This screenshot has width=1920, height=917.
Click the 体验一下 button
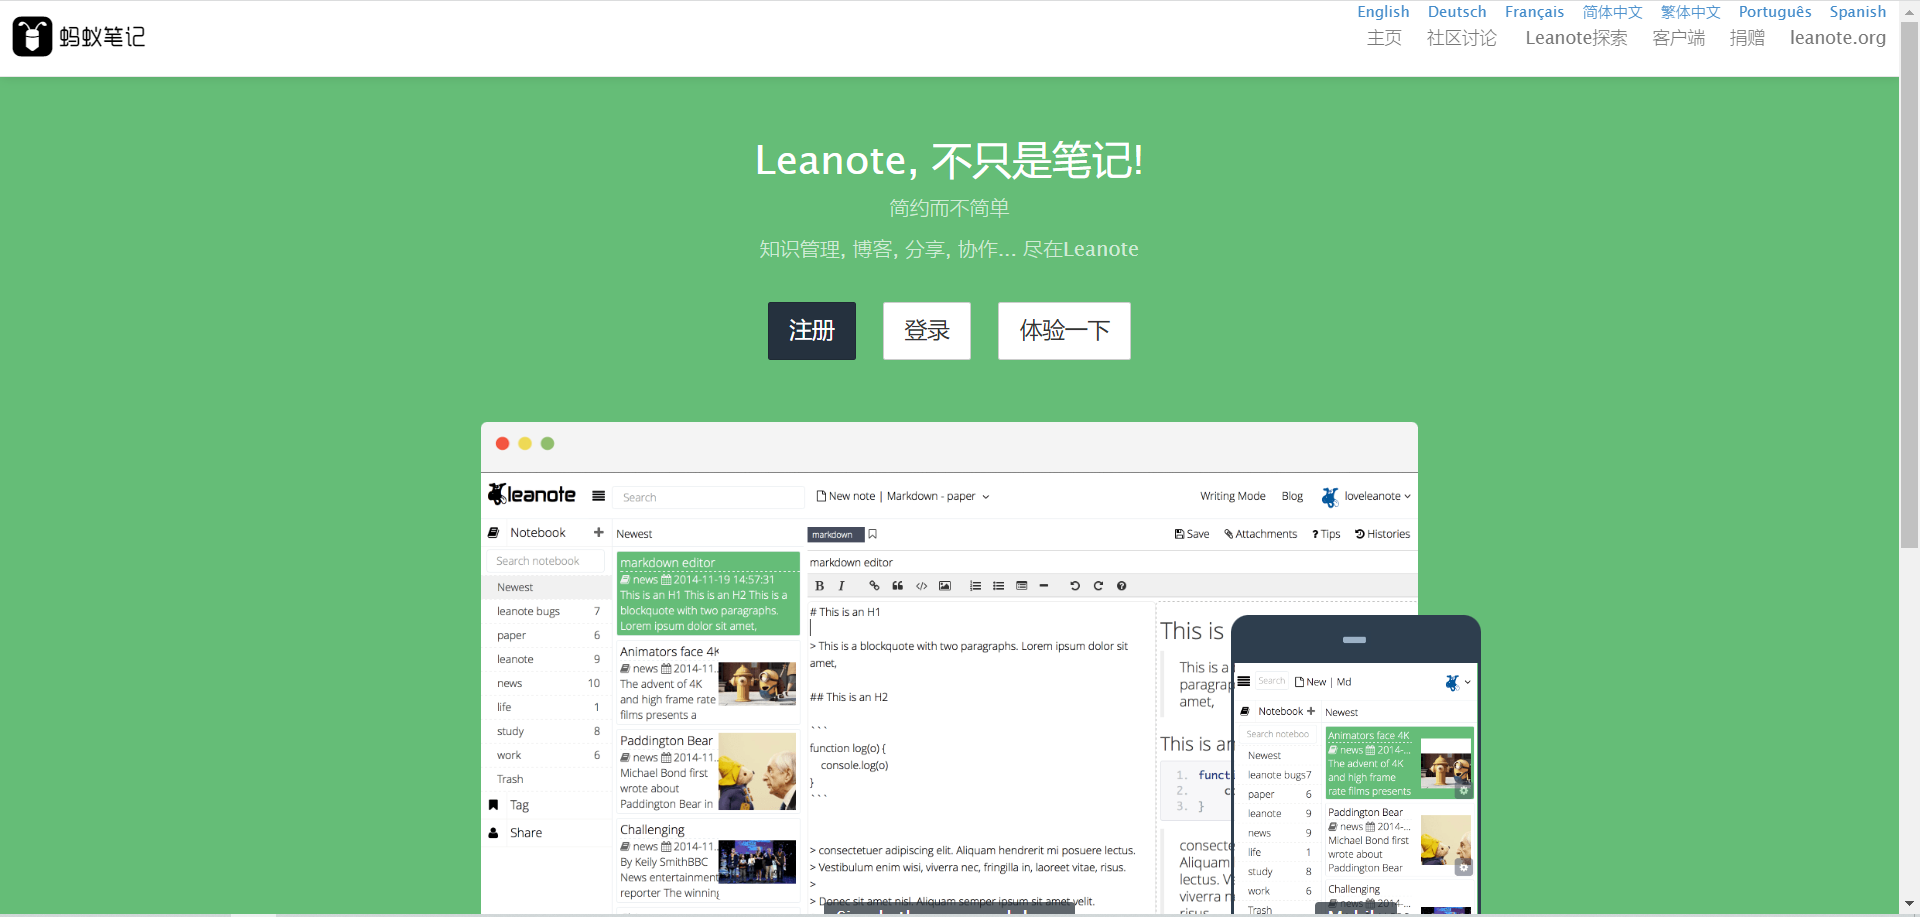pyautogui.click(x=1064, y=331)
